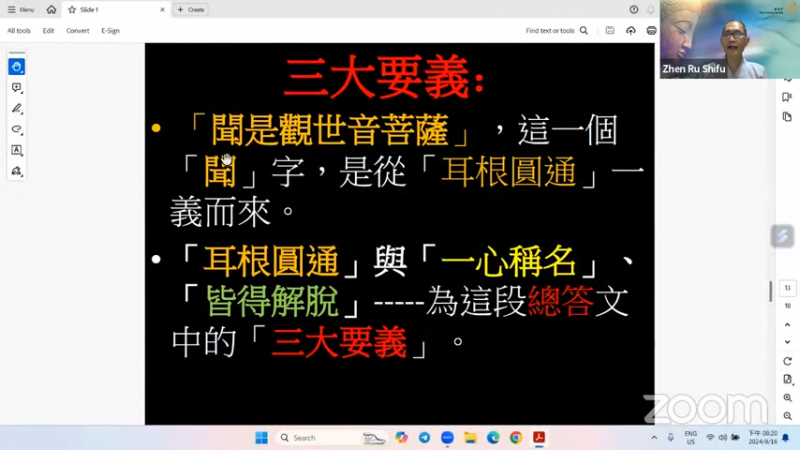Open the Windows Start menu
Viewport: 800px width, 450px height.
click(x=261, y=438)
